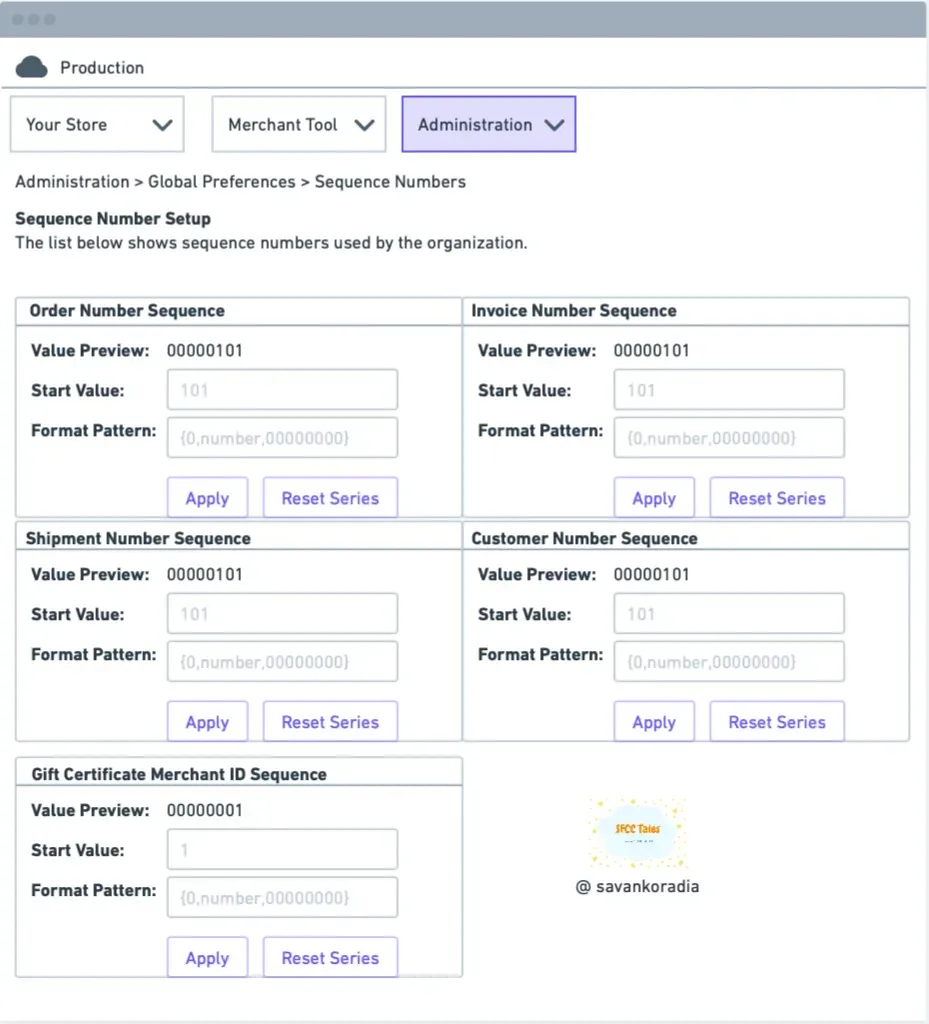Apply the Order Number Sequence changes
Image resolution: width=929 pixels, height=1024 pixels.
[x=207, y=497]
